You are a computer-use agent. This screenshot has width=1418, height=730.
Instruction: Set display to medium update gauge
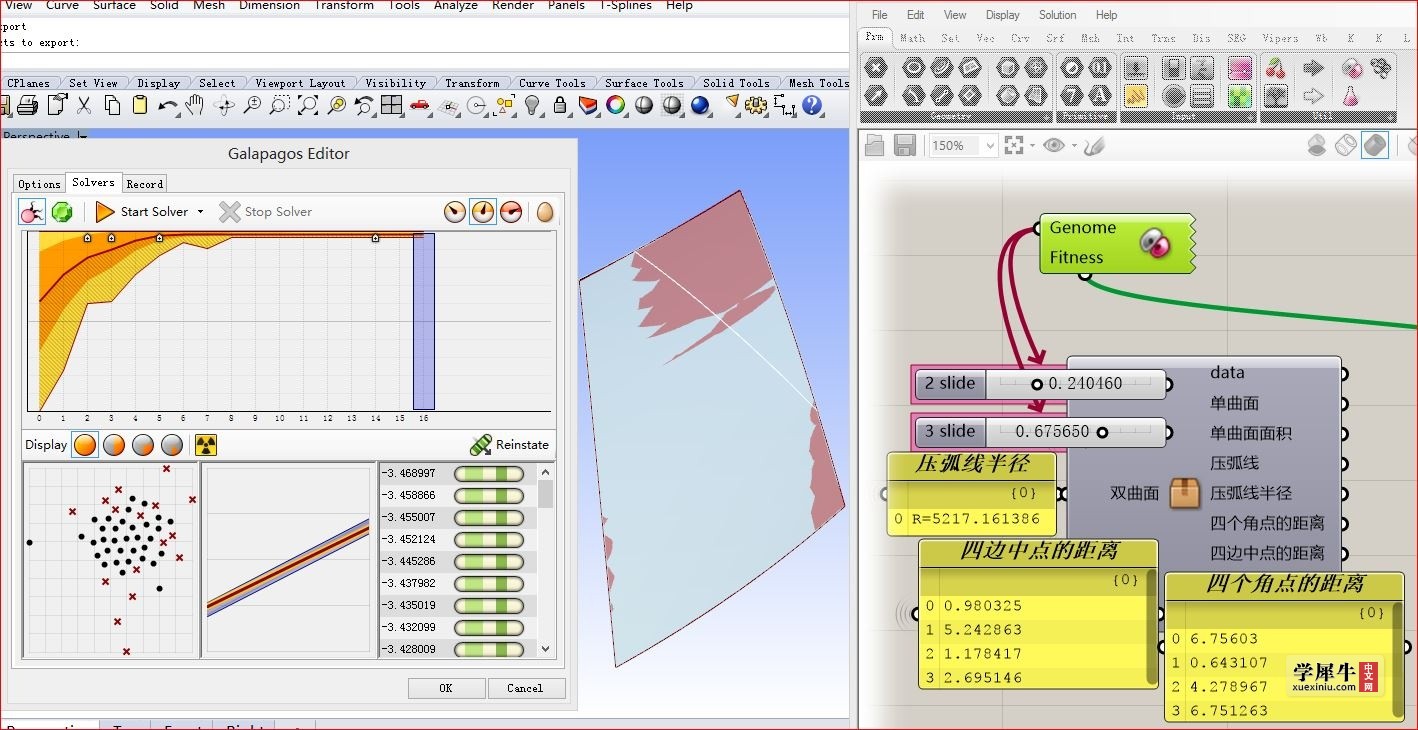coord(483,212)
